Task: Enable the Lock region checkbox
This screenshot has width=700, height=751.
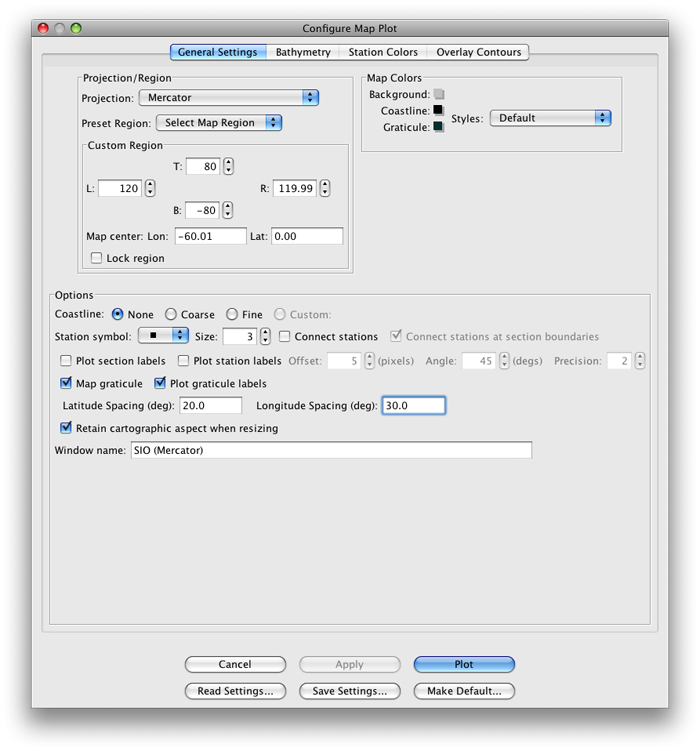Action: pos(96,258)
